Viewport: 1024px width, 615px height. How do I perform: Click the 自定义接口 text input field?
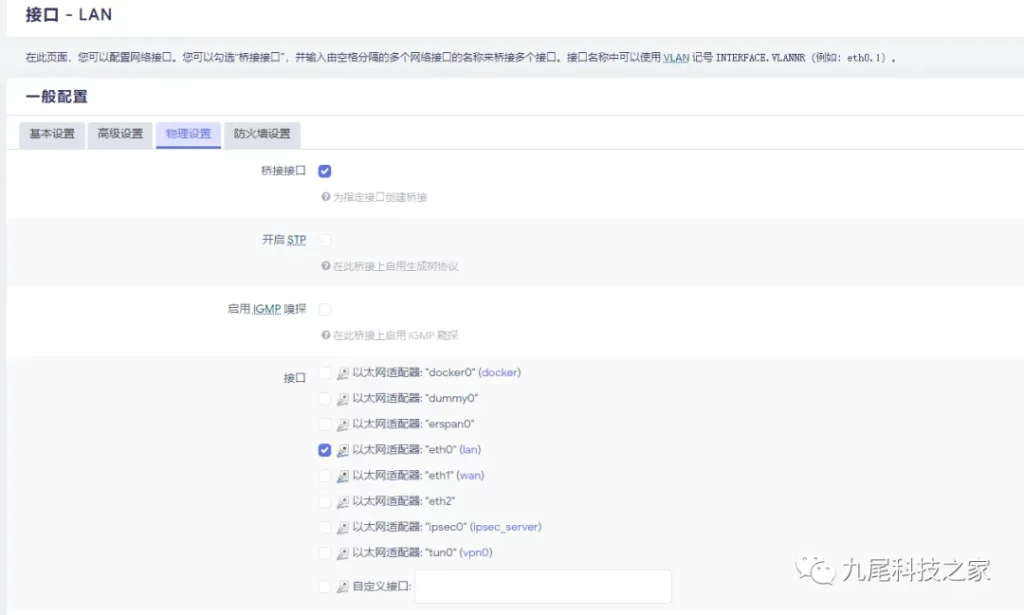(542, 587)
